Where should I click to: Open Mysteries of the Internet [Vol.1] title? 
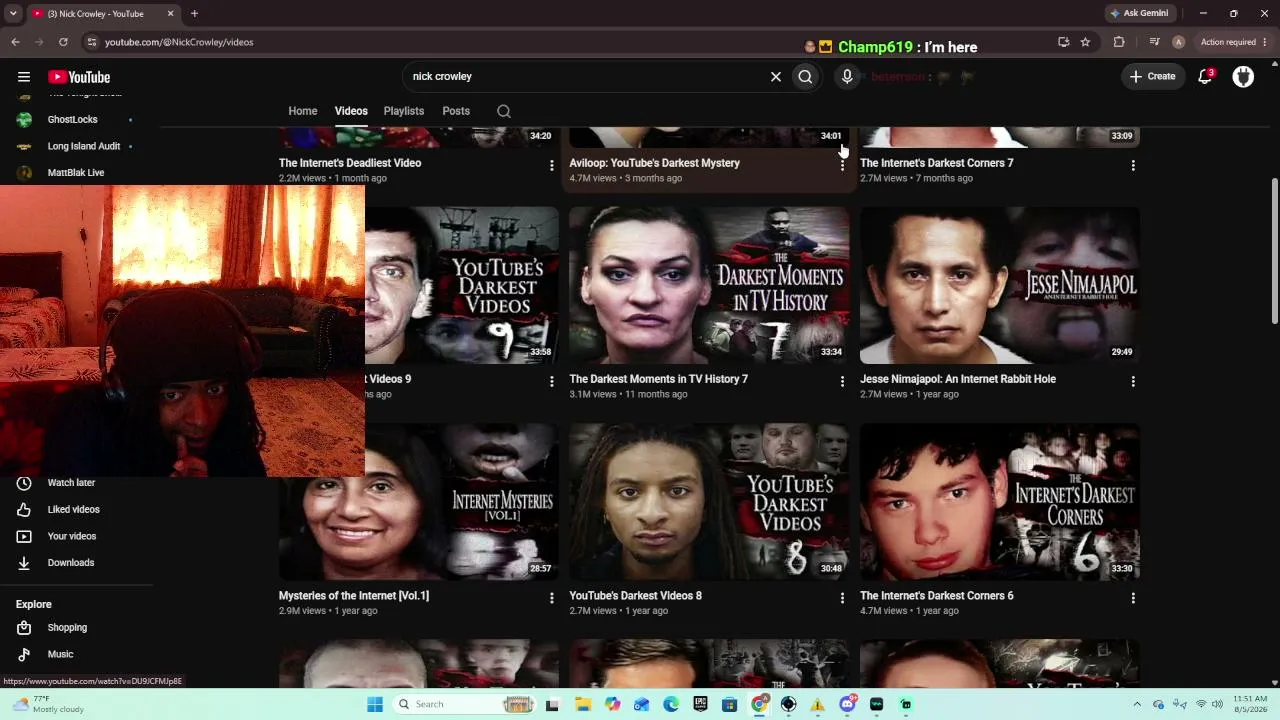pos(354,596)
